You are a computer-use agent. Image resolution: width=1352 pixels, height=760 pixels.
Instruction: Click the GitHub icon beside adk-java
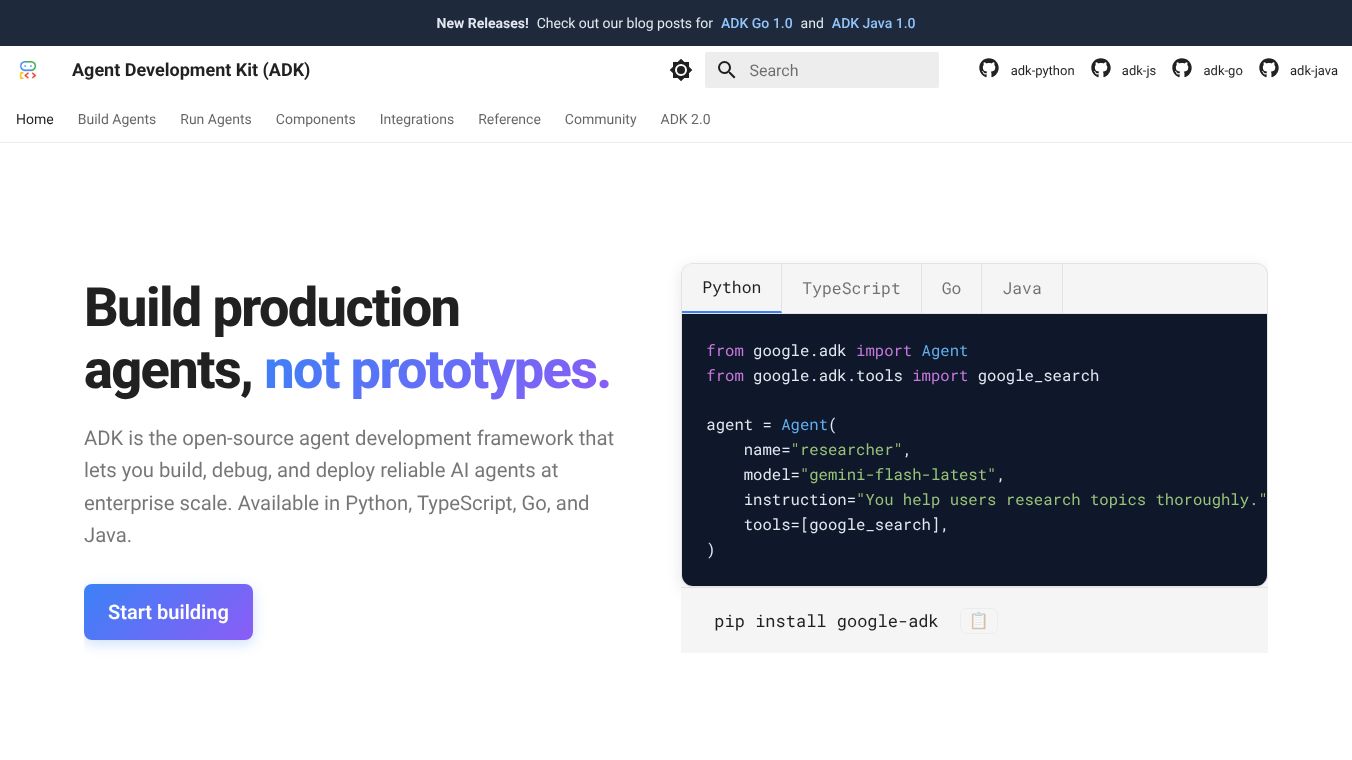1269,68
